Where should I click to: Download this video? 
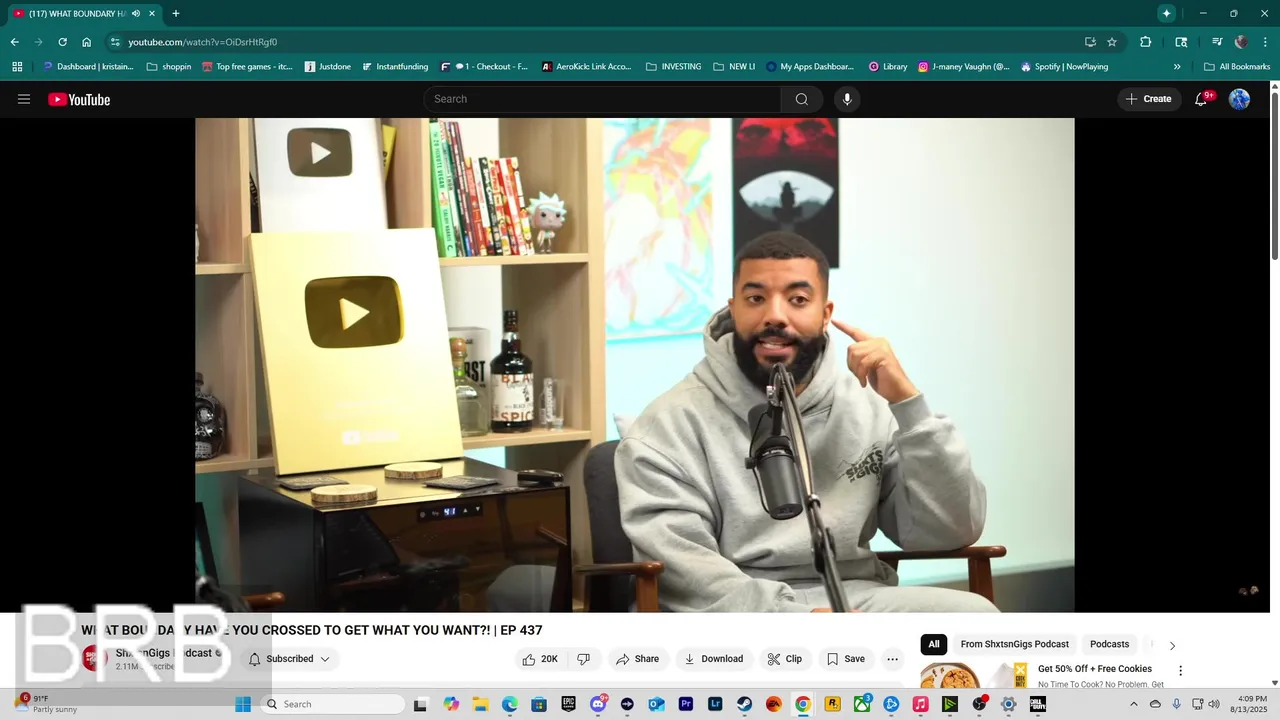tap(713, 659)
